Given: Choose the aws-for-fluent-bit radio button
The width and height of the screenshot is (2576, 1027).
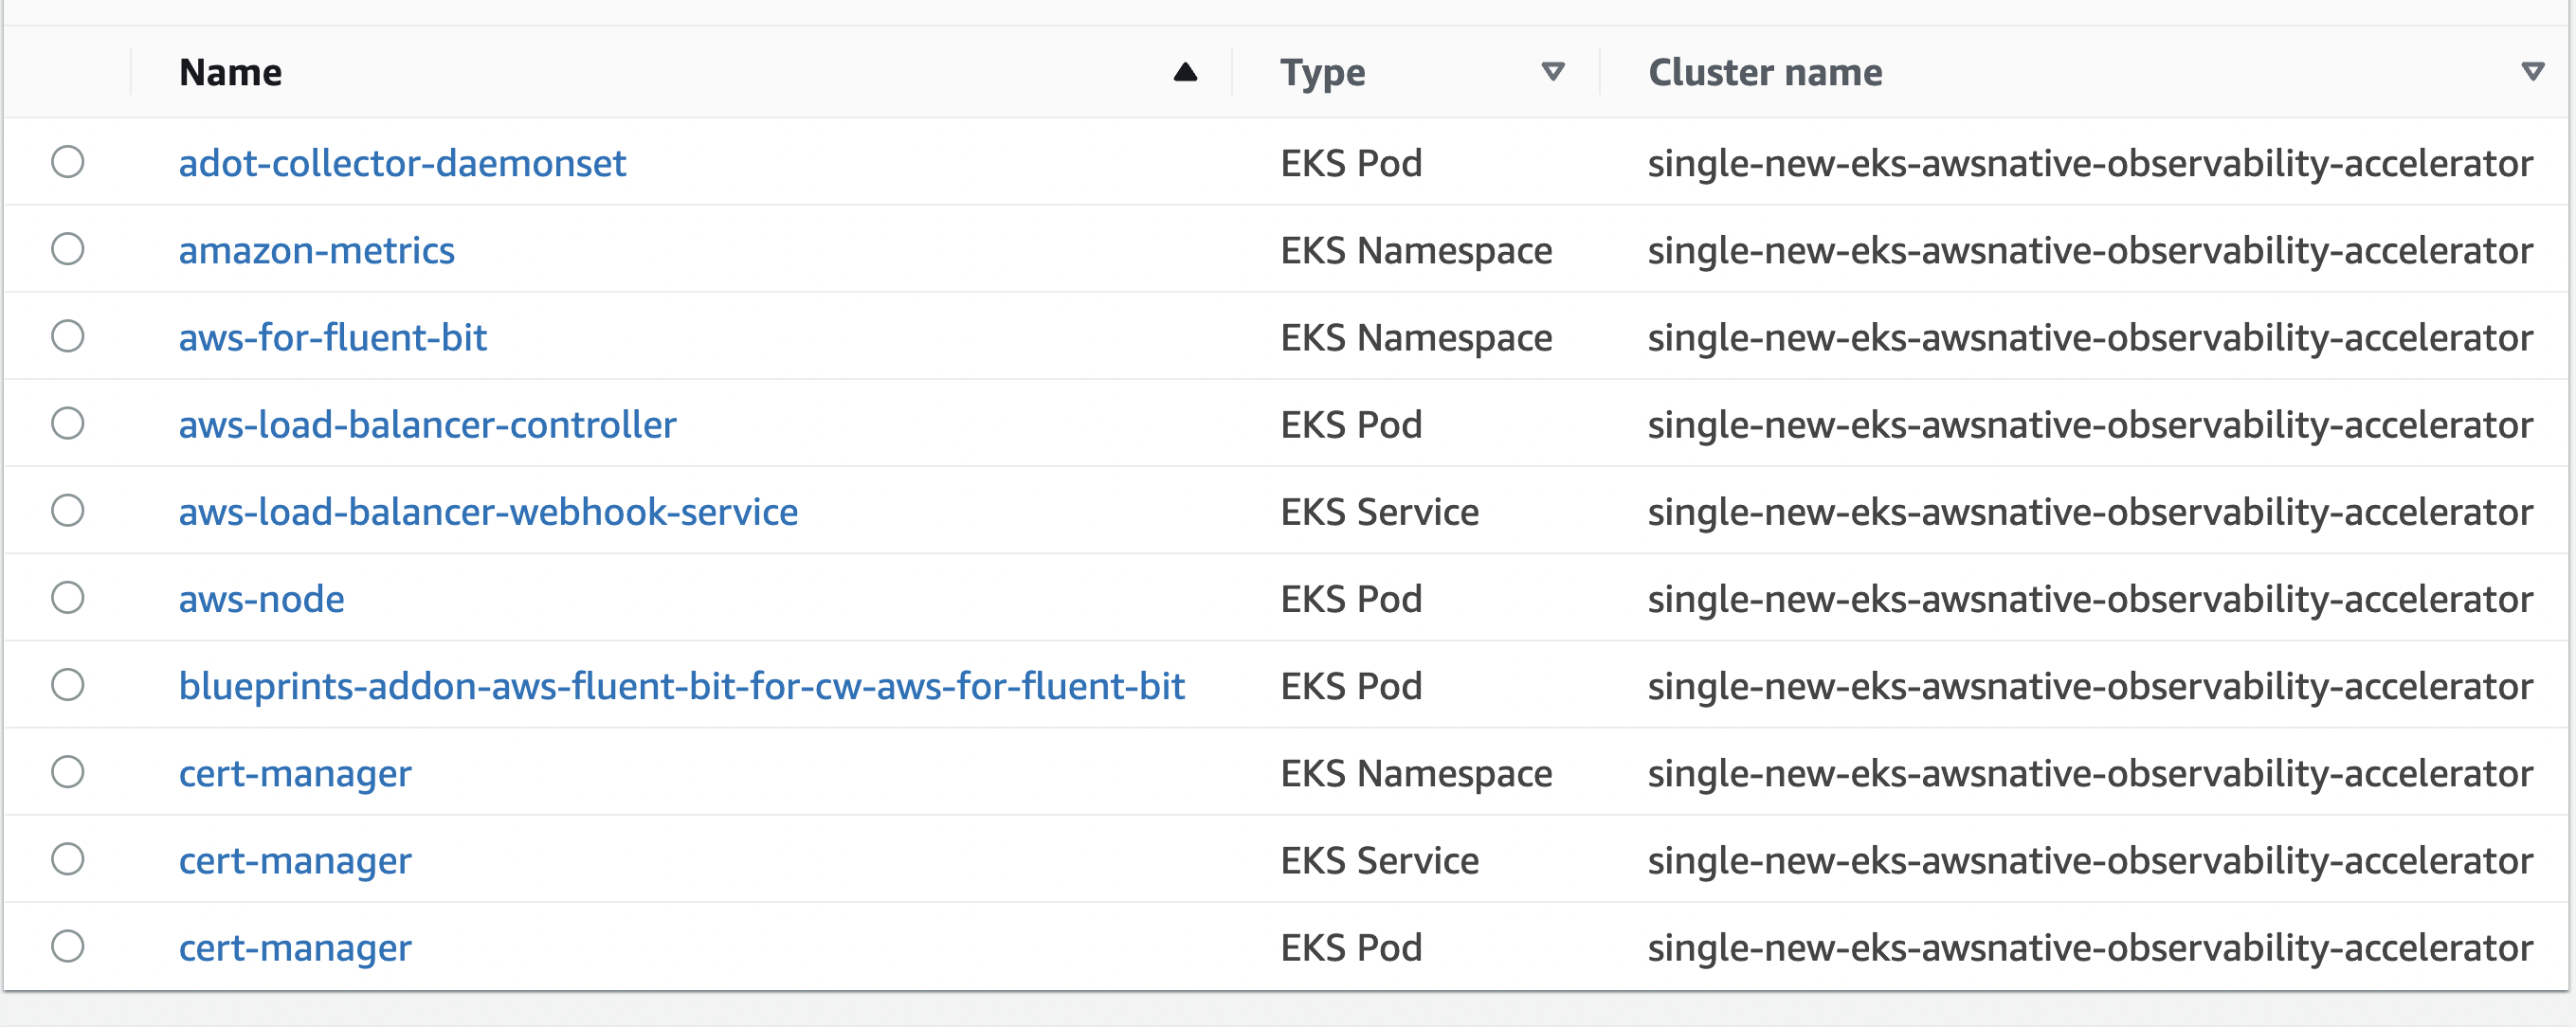Looking at the screenshot, I should point(68,336).
